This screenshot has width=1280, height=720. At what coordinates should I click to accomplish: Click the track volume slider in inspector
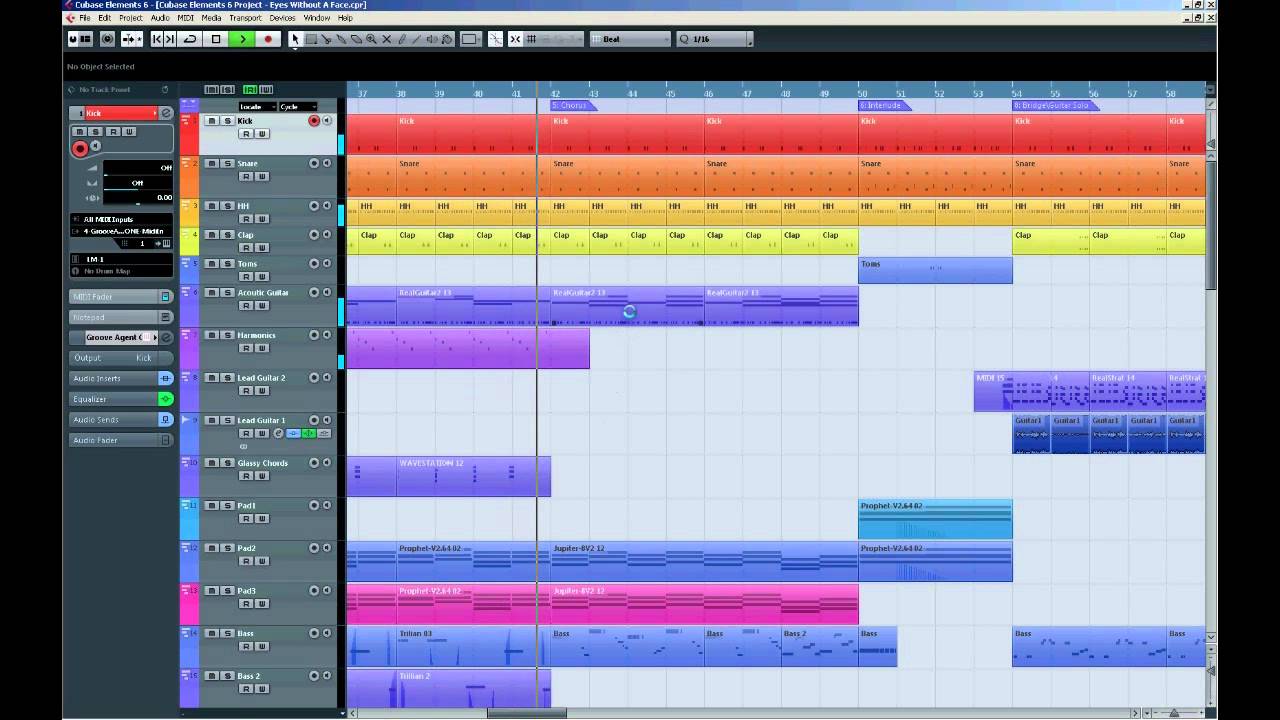[138, 167]
